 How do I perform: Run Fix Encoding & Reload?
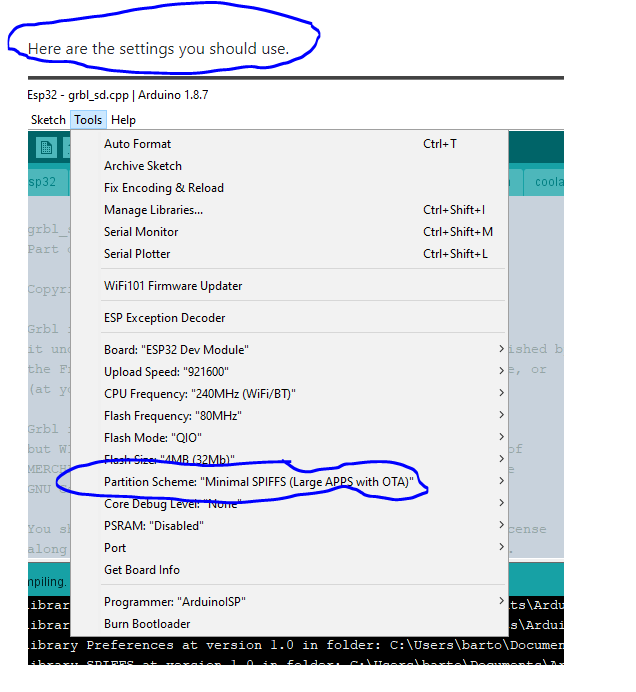click(163, 188)
